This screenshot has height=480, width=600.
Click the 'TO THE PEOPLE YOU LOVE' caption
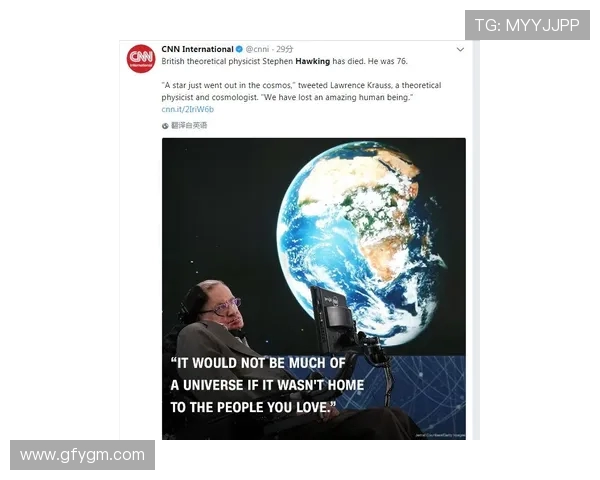coord(254,407)
